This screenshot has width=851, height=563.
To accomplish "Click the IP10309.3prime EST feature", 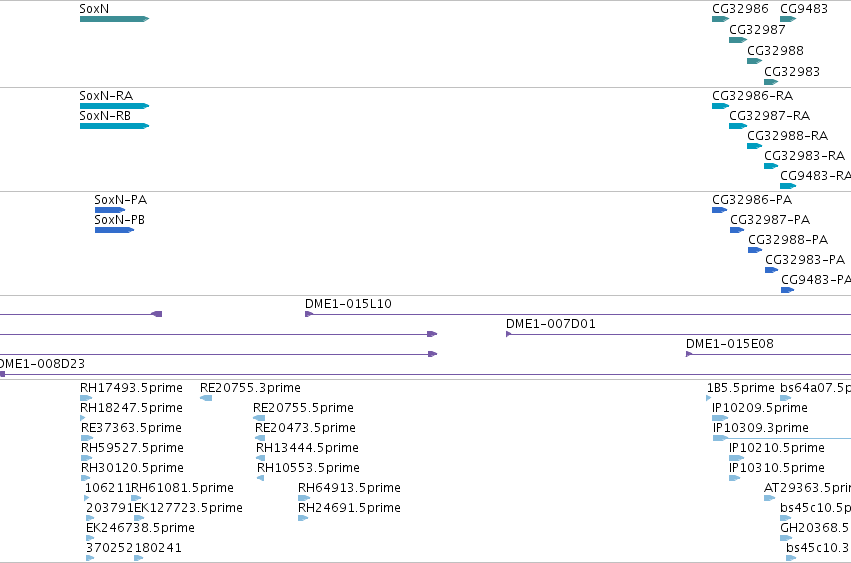I will pos(782,438).
